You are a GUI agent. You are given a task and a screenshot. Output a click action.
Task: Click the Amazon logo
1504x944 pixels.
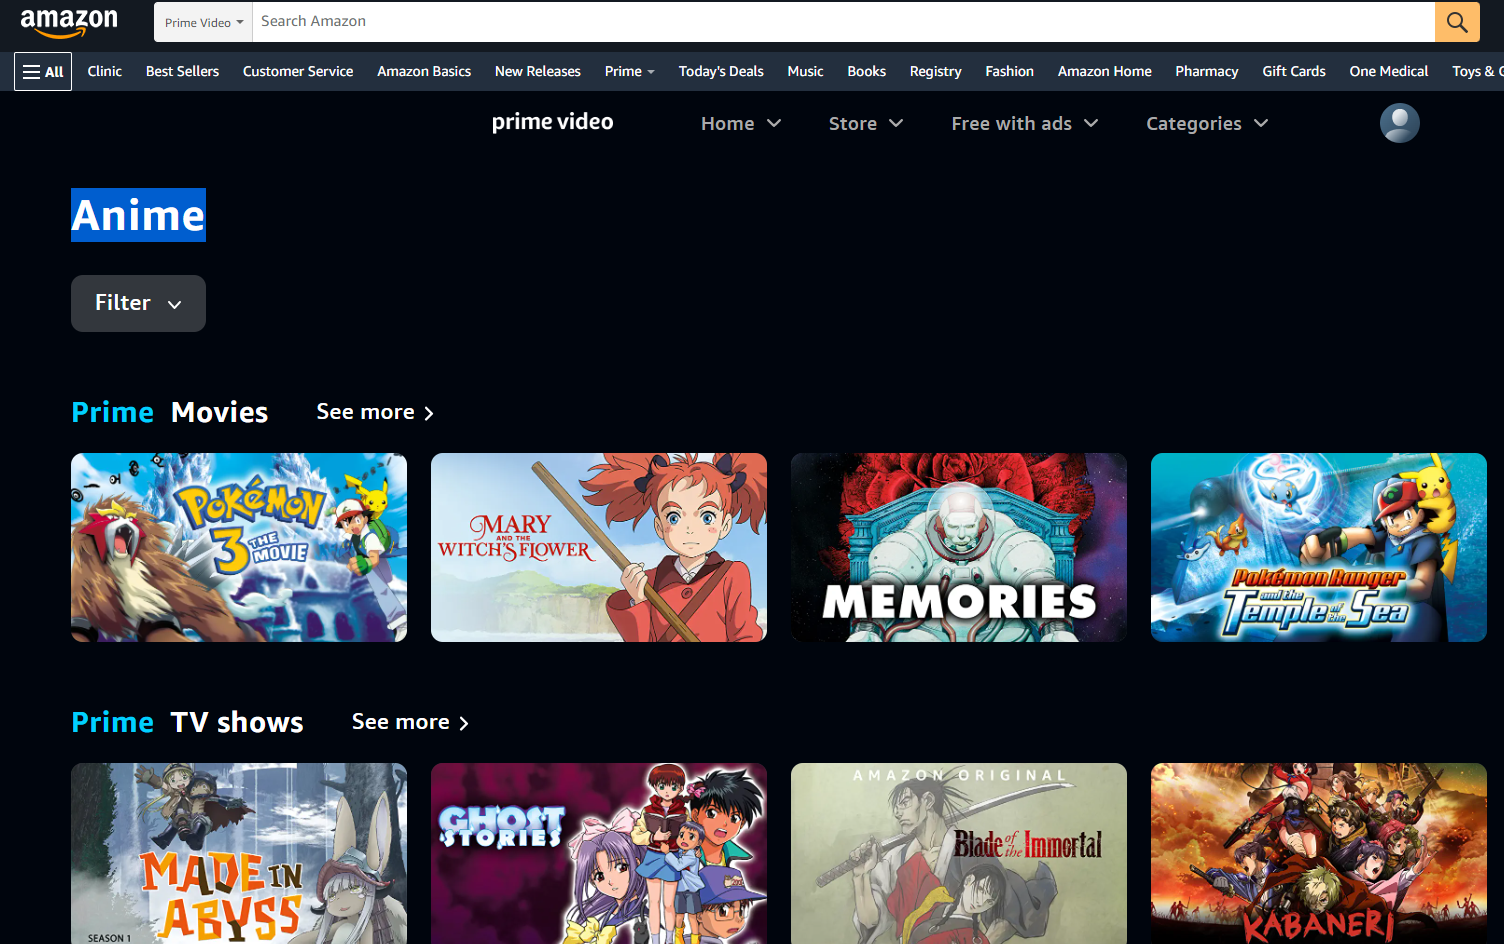[x=69, y=22]
